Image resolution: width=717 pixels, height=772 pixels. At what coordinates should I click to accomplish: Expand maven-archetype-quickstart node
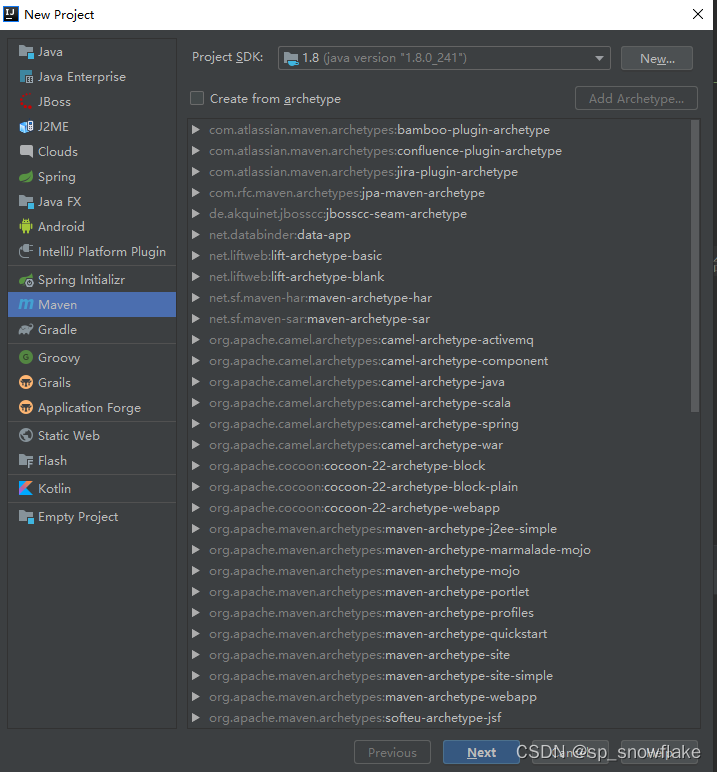196,634
